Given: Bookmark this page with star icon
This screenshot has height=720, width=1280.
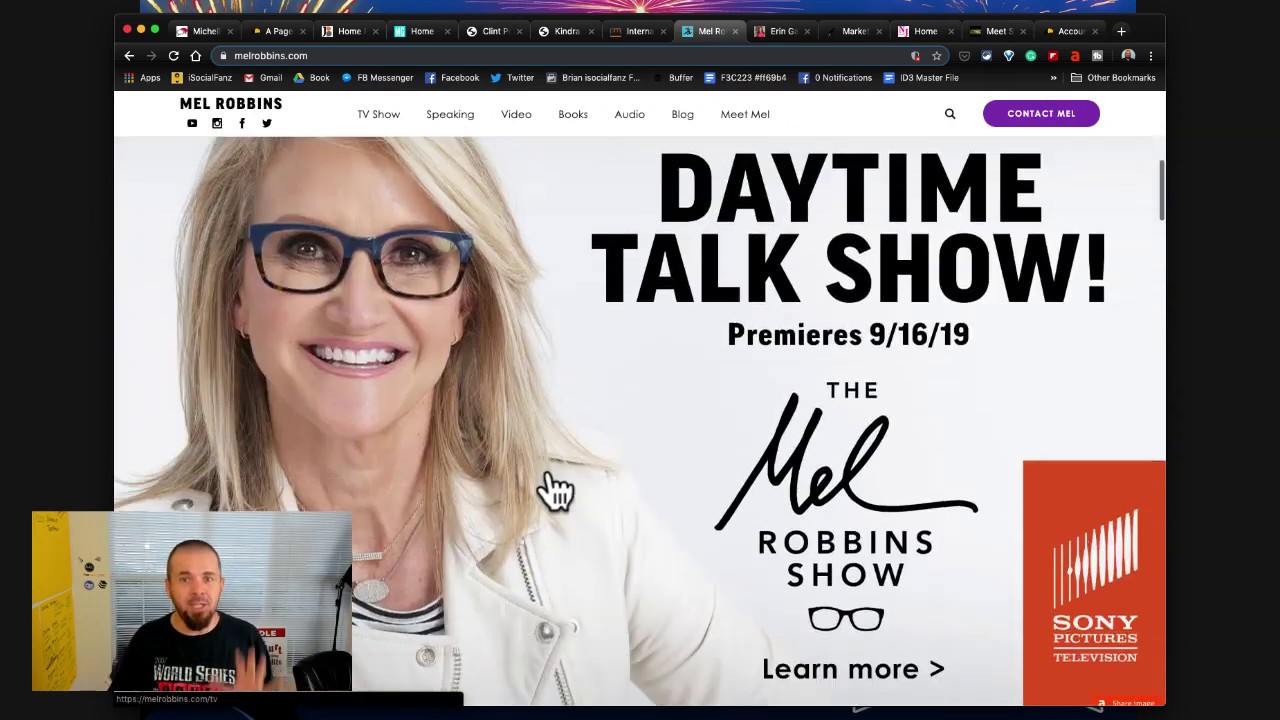Looking at the screenshot, I should point(937,56).
